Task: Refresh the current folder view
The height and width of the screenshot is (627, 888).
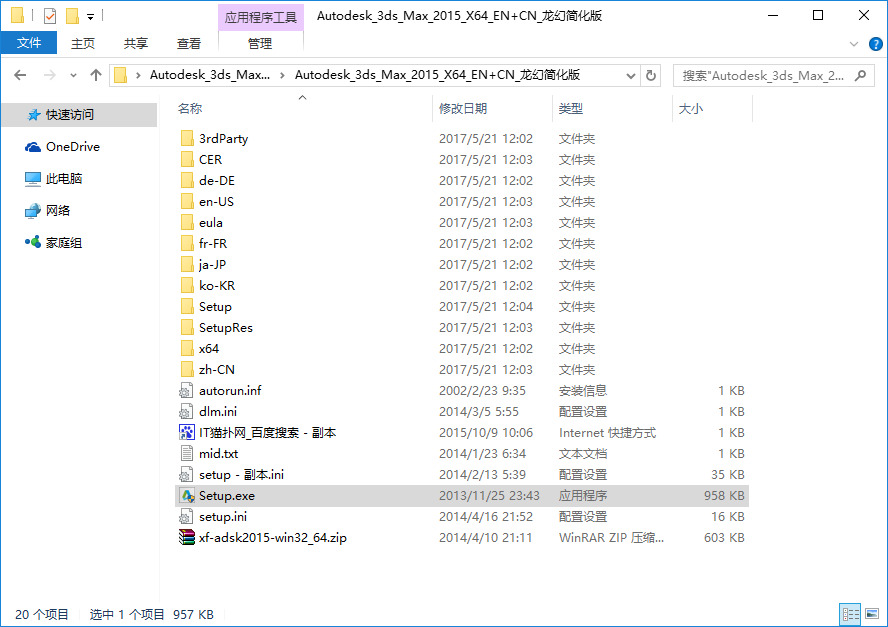Action: click(651, 75)
